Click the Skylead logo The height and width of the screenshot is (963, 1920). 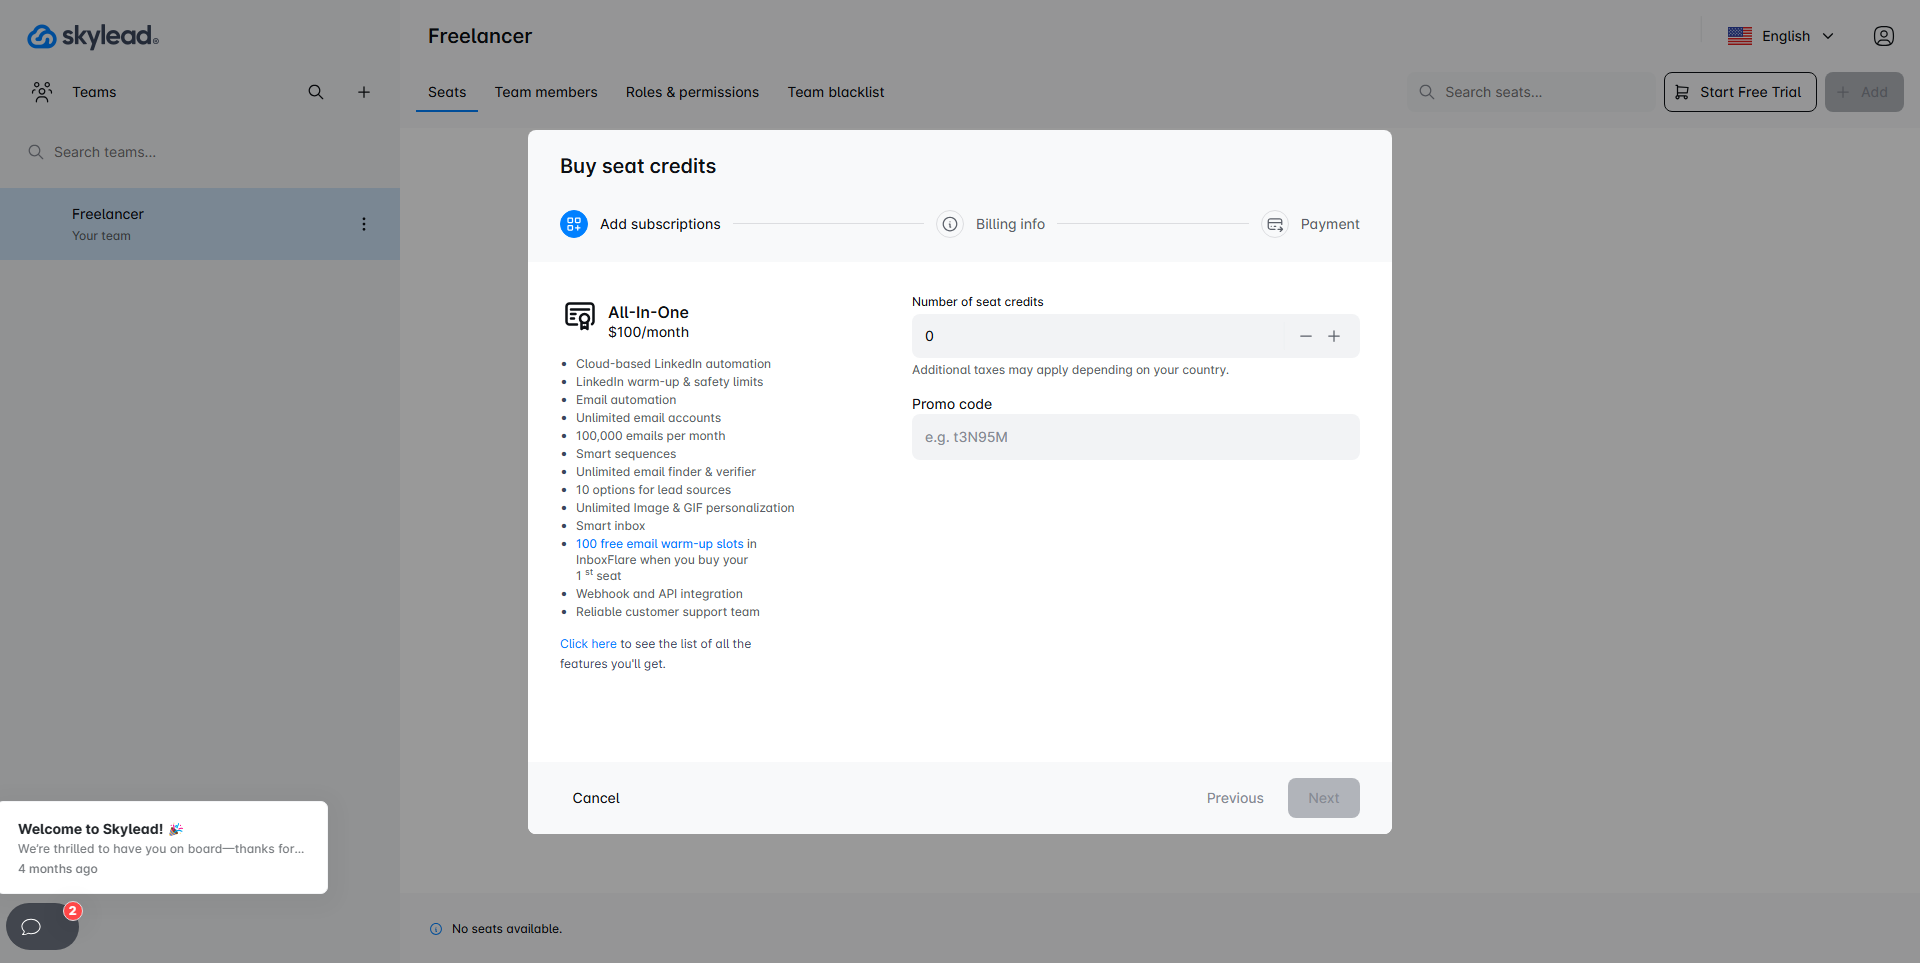[92, 37]
